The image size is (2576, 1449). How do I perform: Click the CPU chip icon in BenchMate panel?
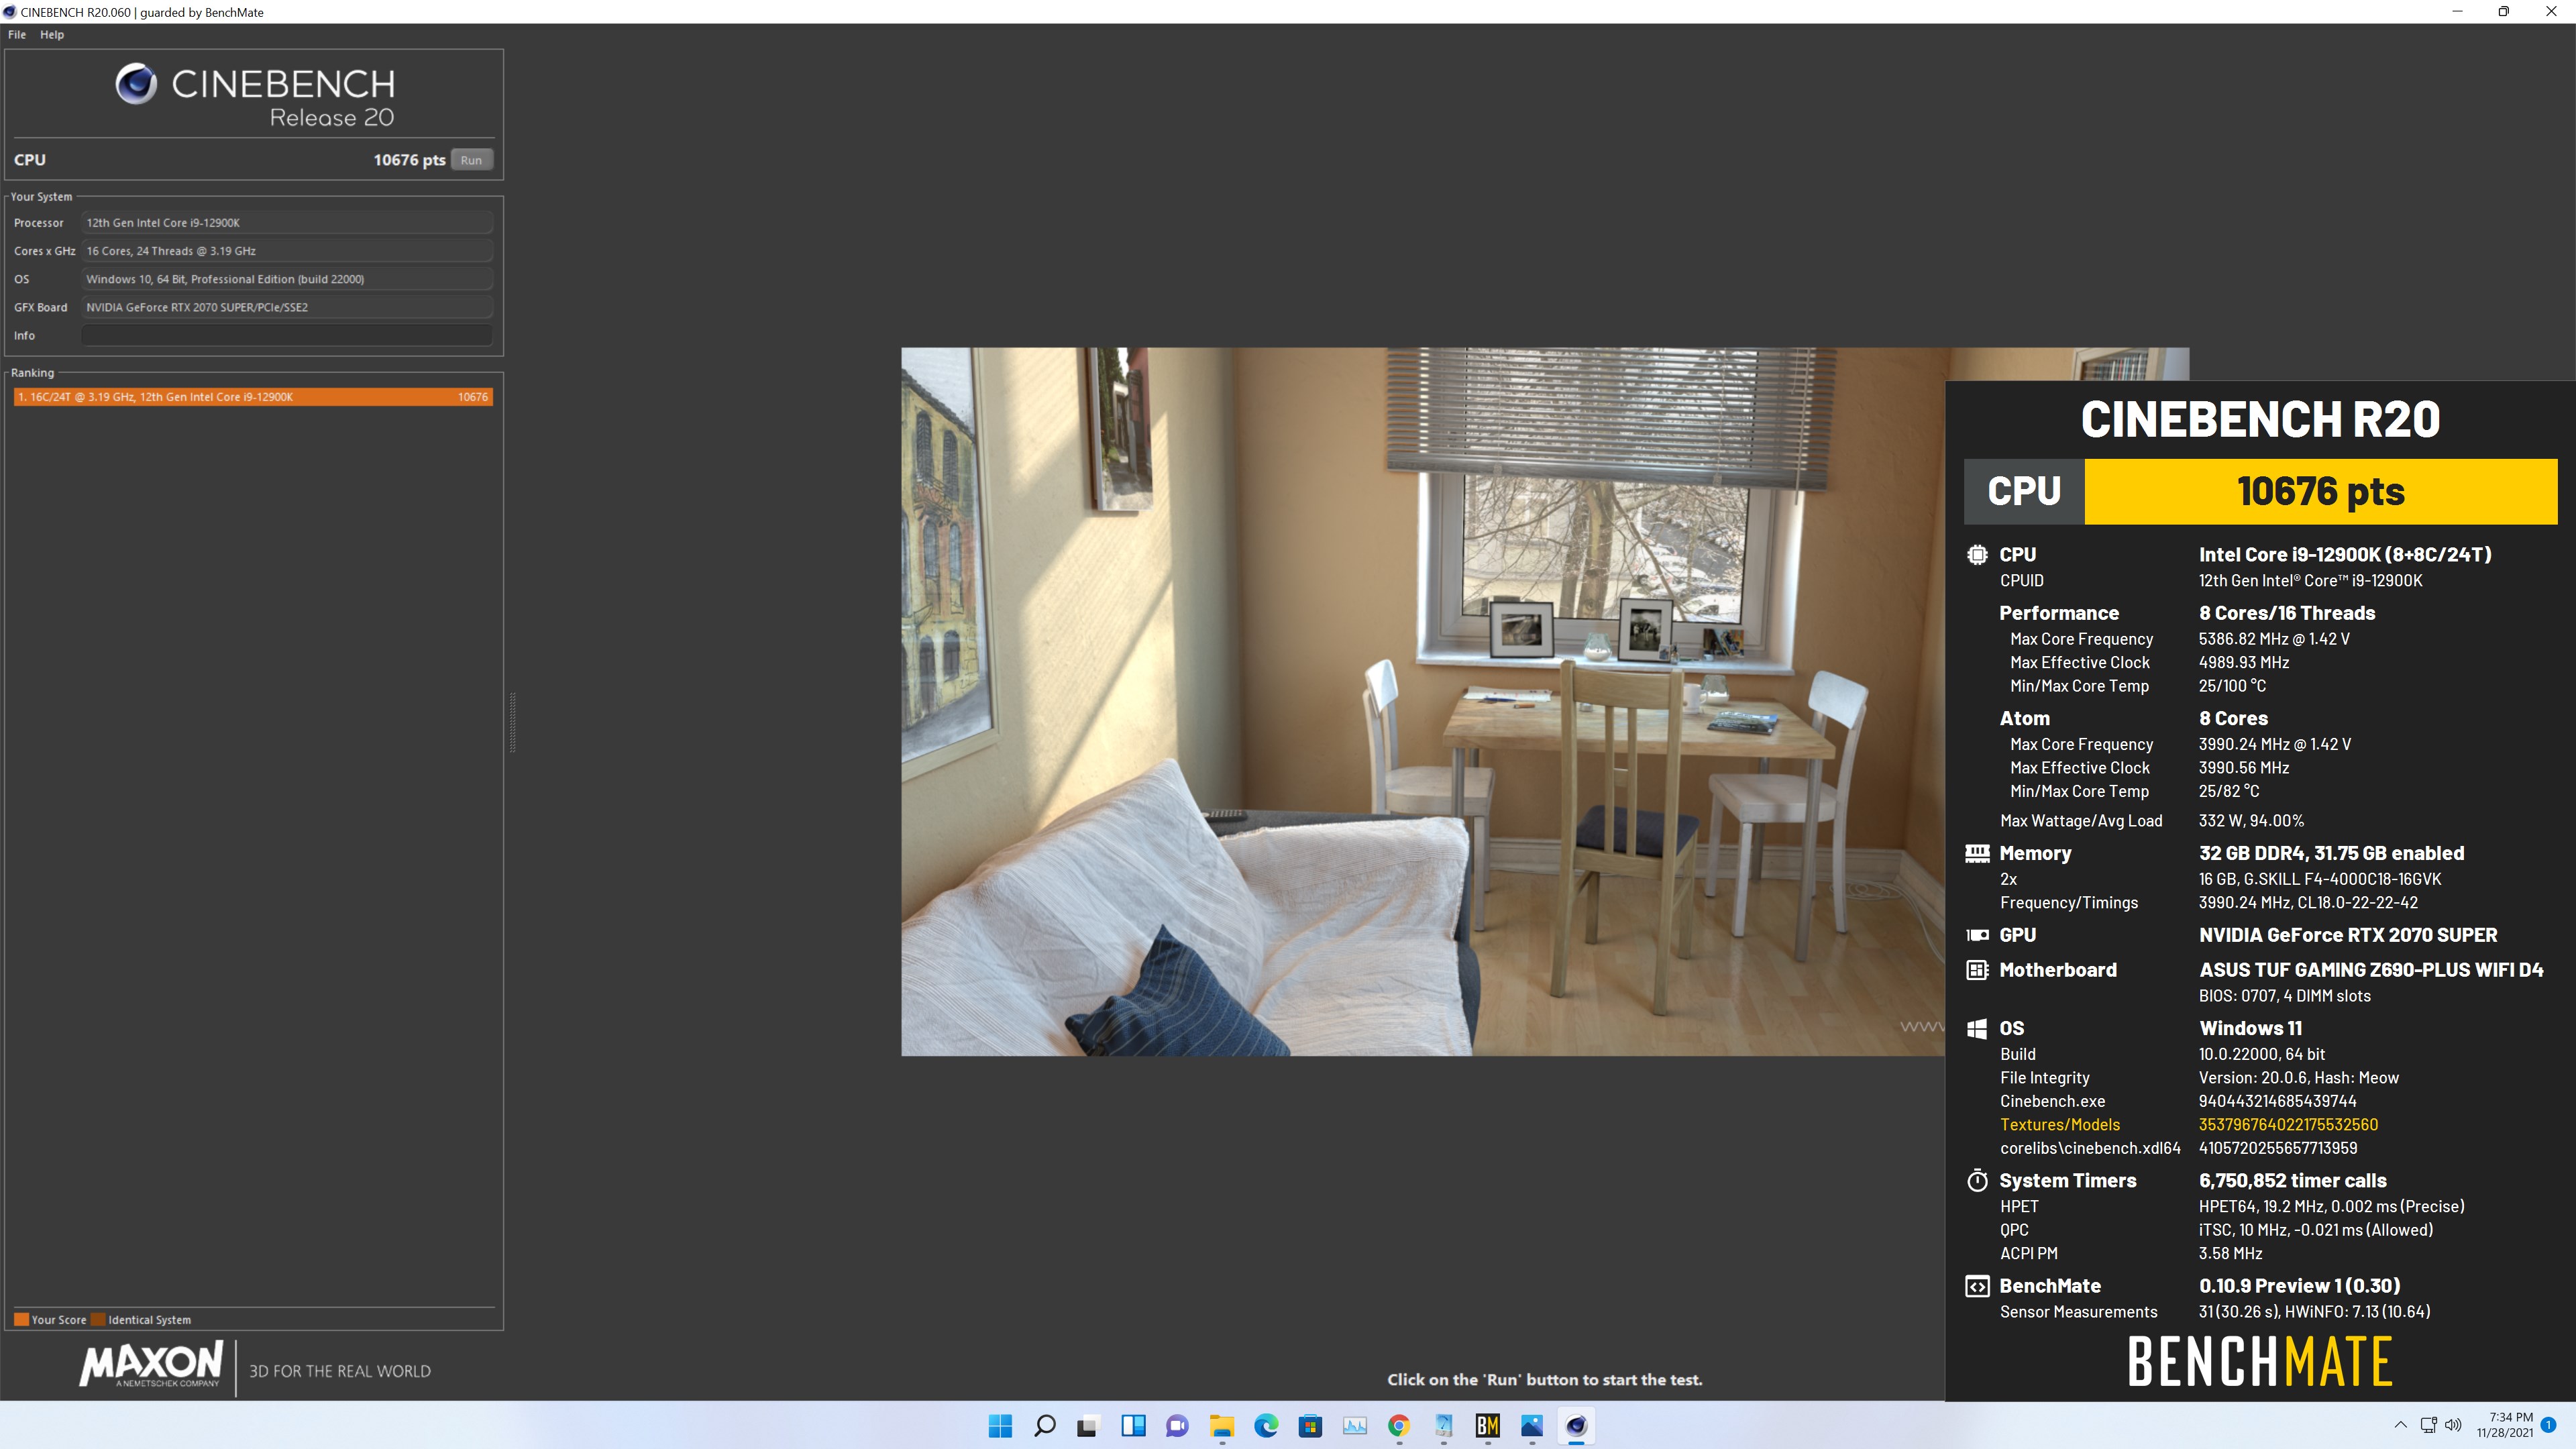(1977, 555)
